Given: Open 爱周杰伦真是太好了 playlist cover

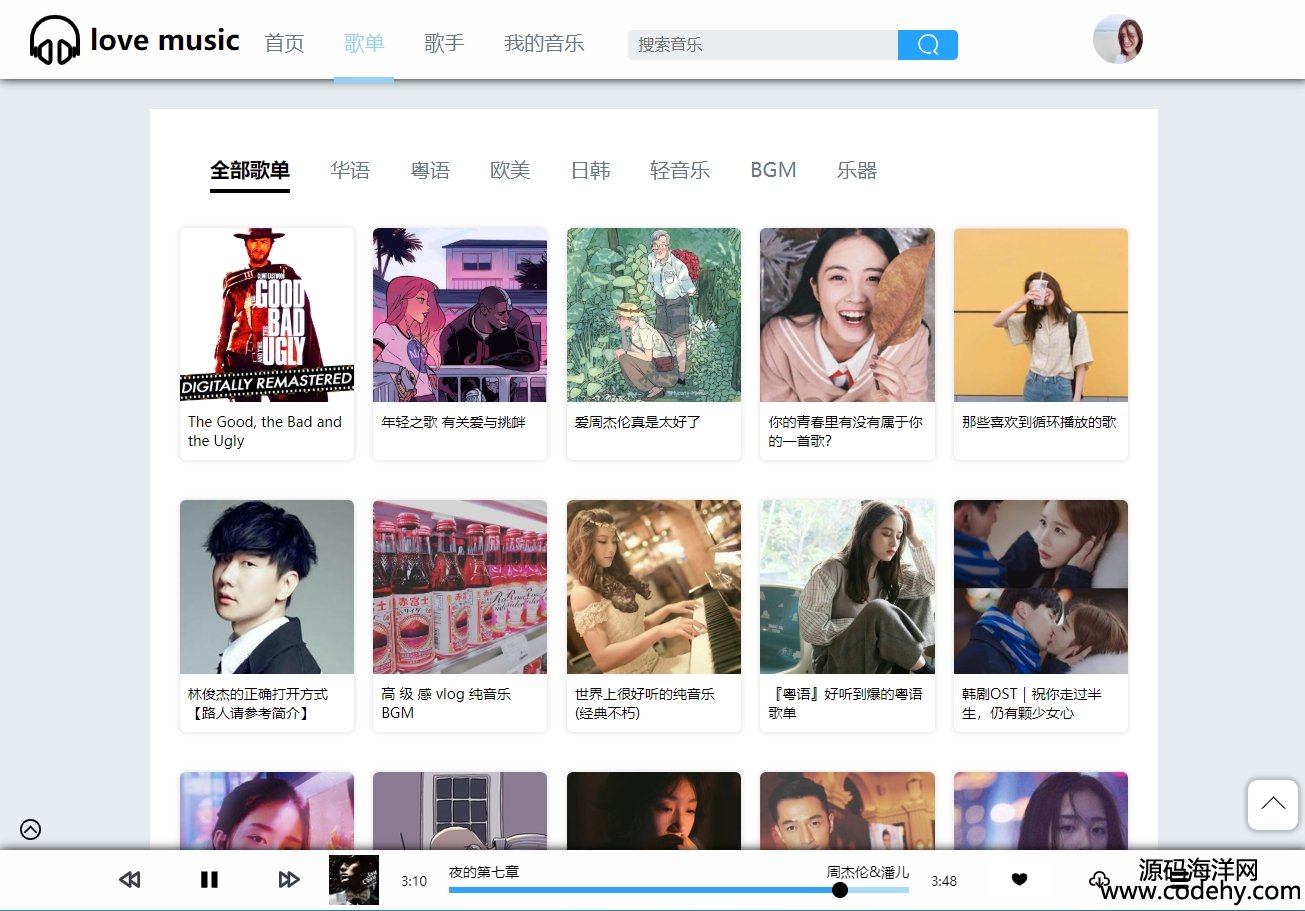Looking at the screenshot, I should tap(654, 315).
